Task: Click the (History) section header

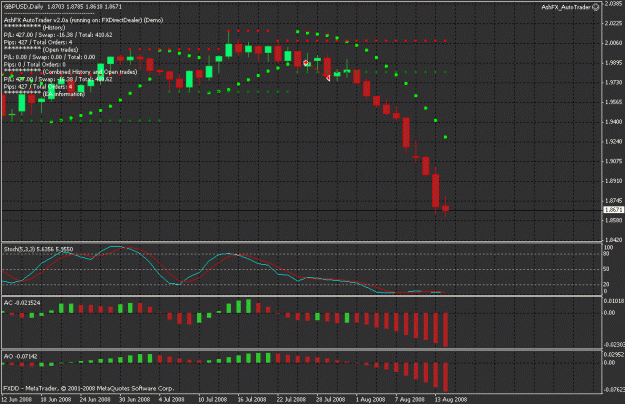Action: 54,27
